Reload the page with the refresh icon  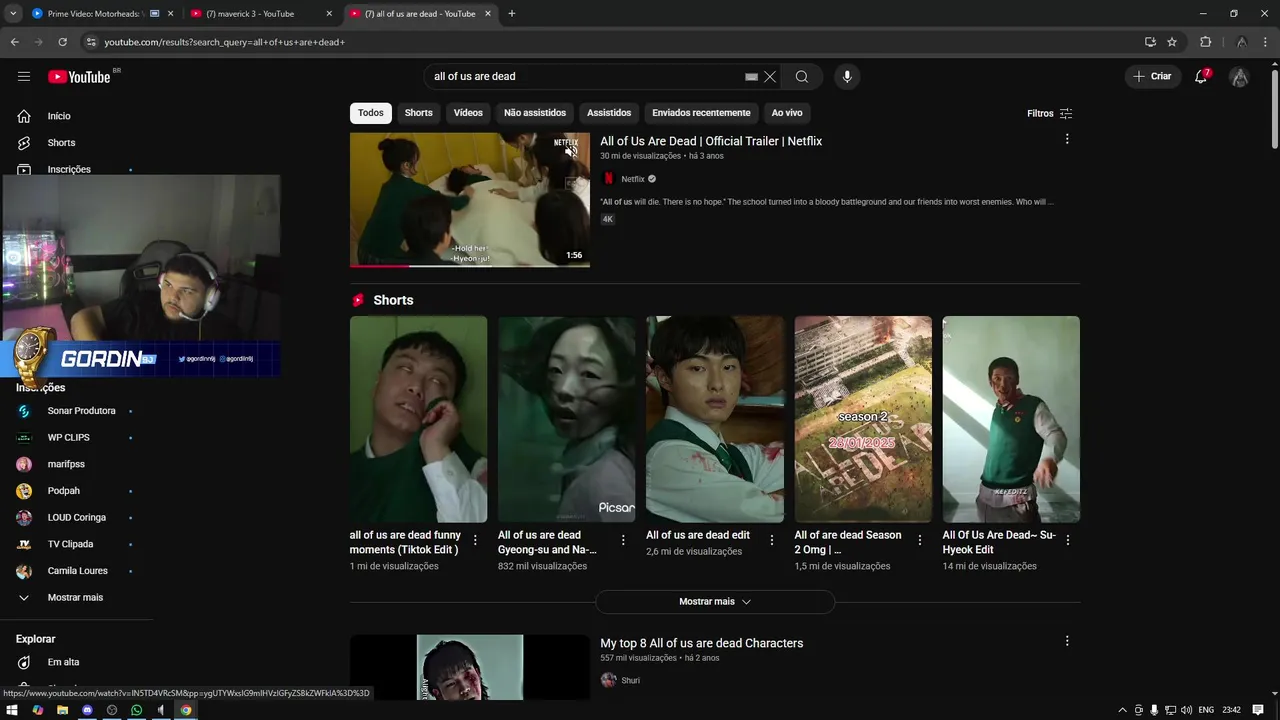[x=62, y=42]
